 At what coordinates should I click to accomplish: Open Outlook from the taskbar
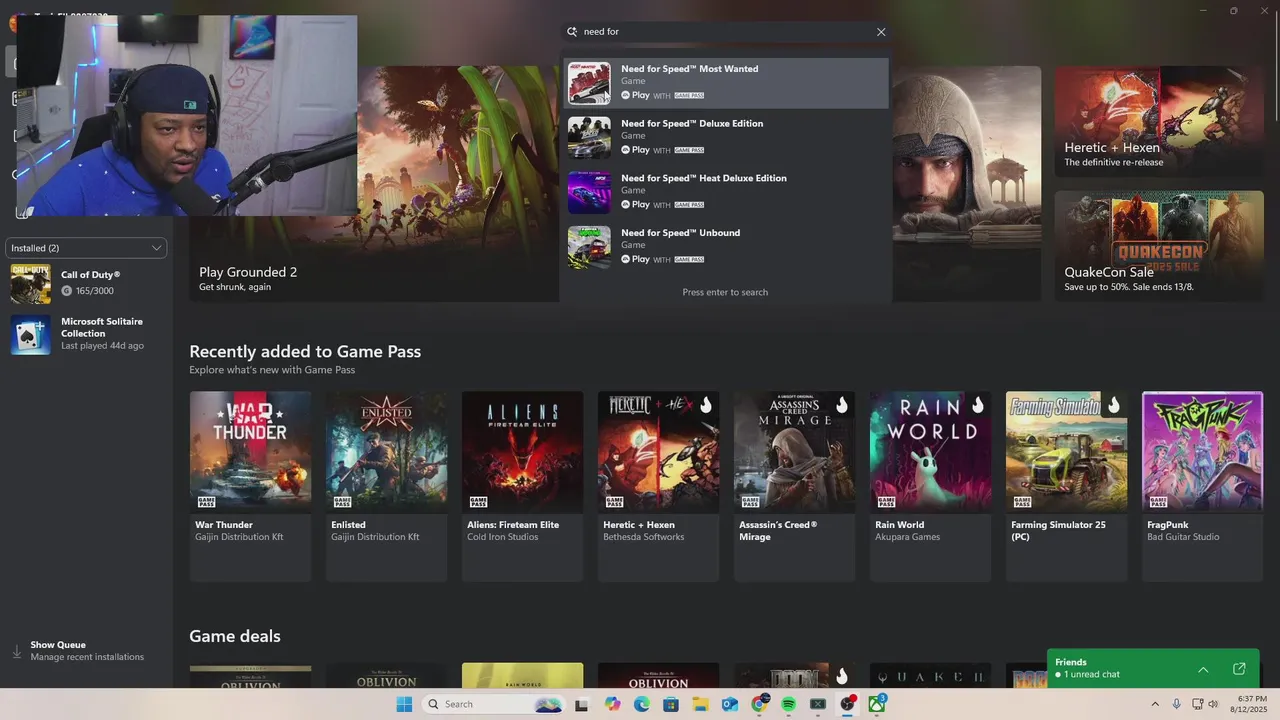(730, 704)
